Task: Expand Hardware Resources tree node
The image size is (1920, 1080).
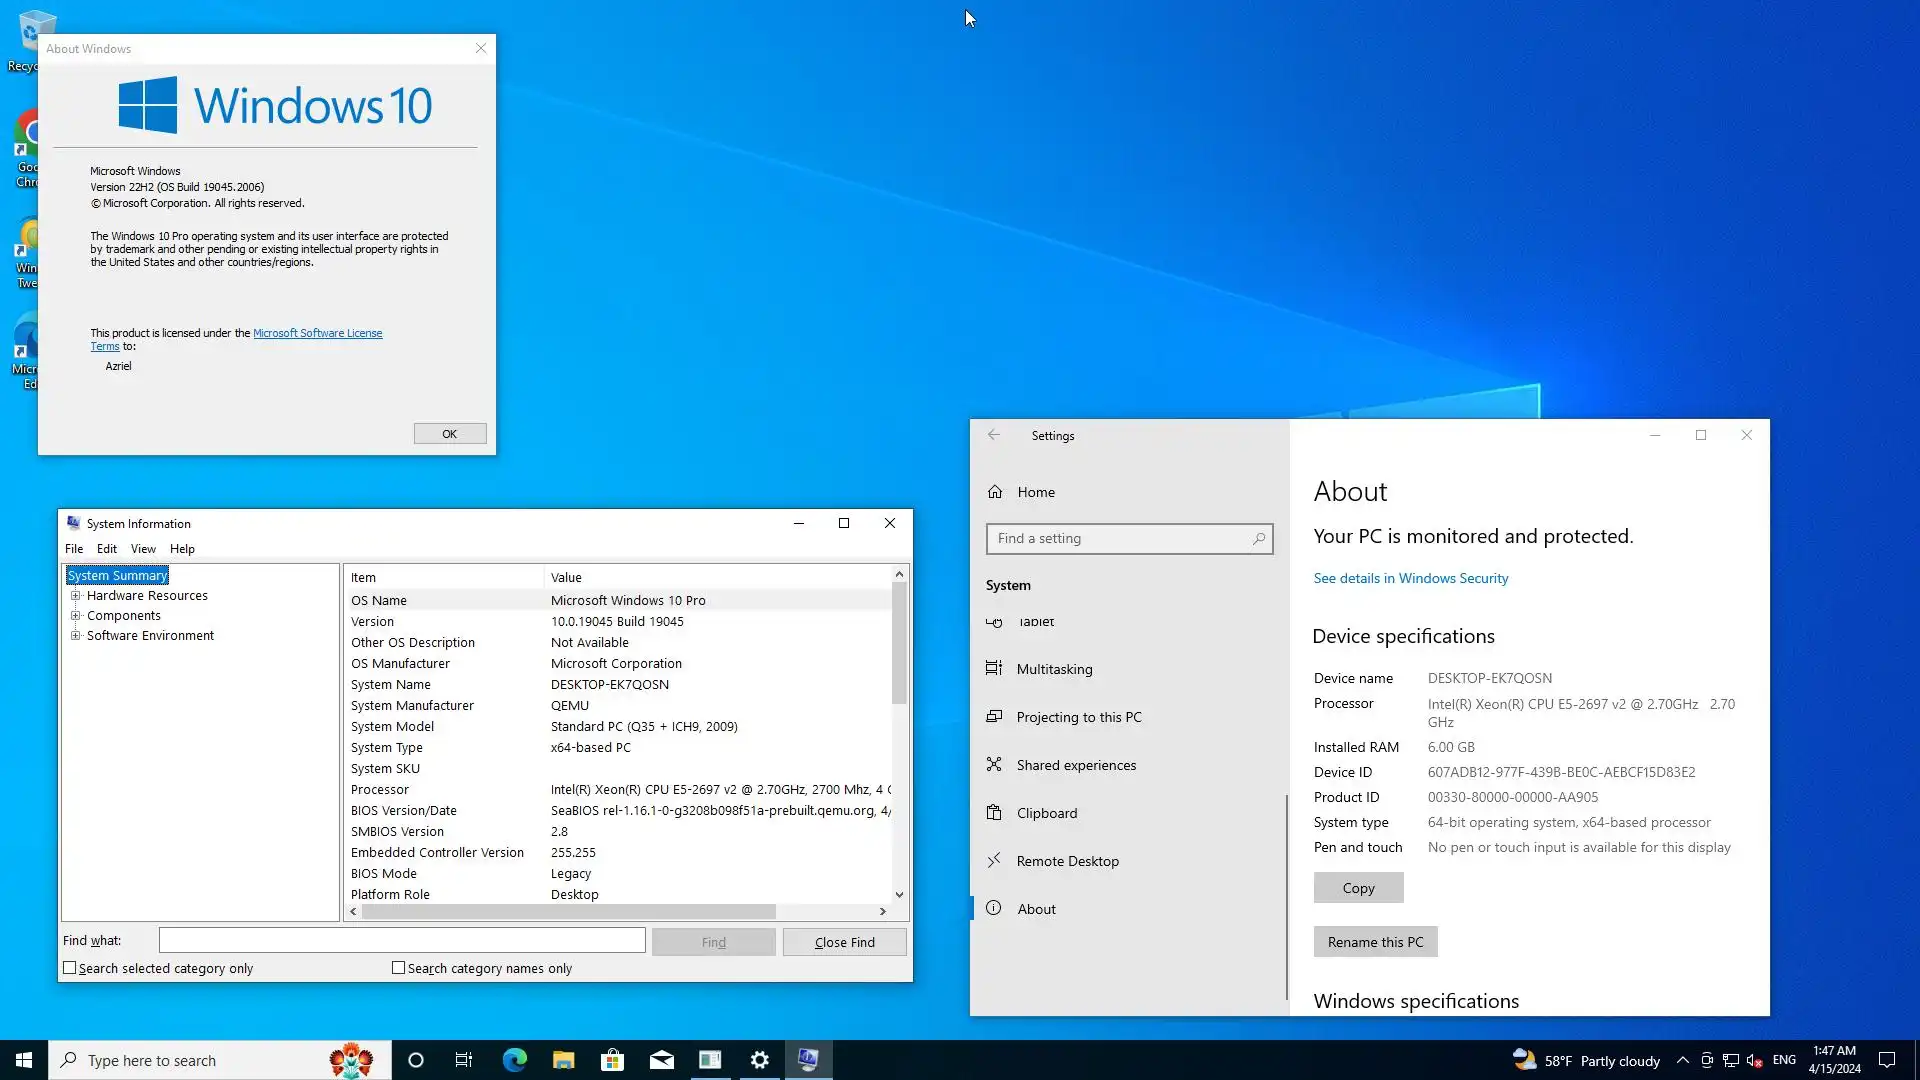Action: pos(75,595)
